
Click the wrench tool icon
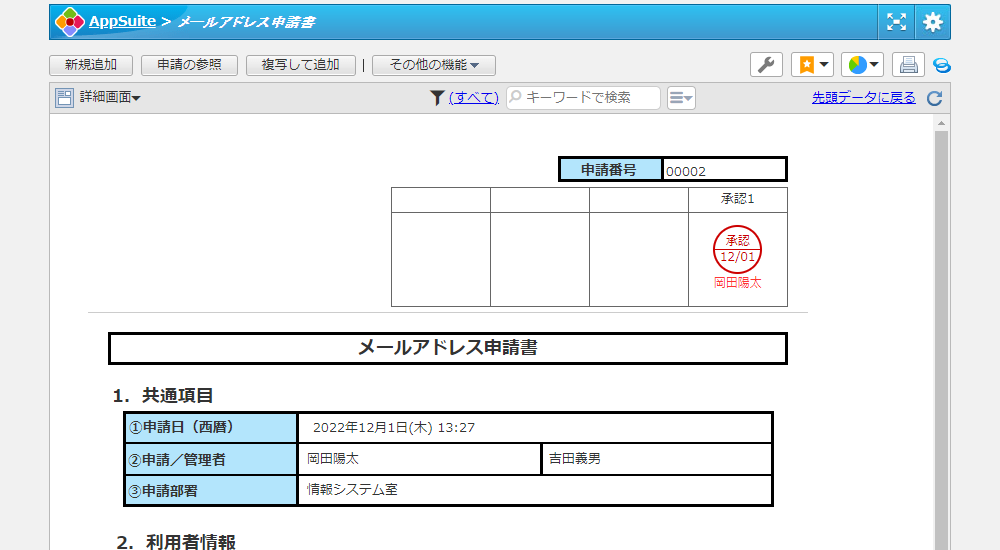[x=766, y=65]
